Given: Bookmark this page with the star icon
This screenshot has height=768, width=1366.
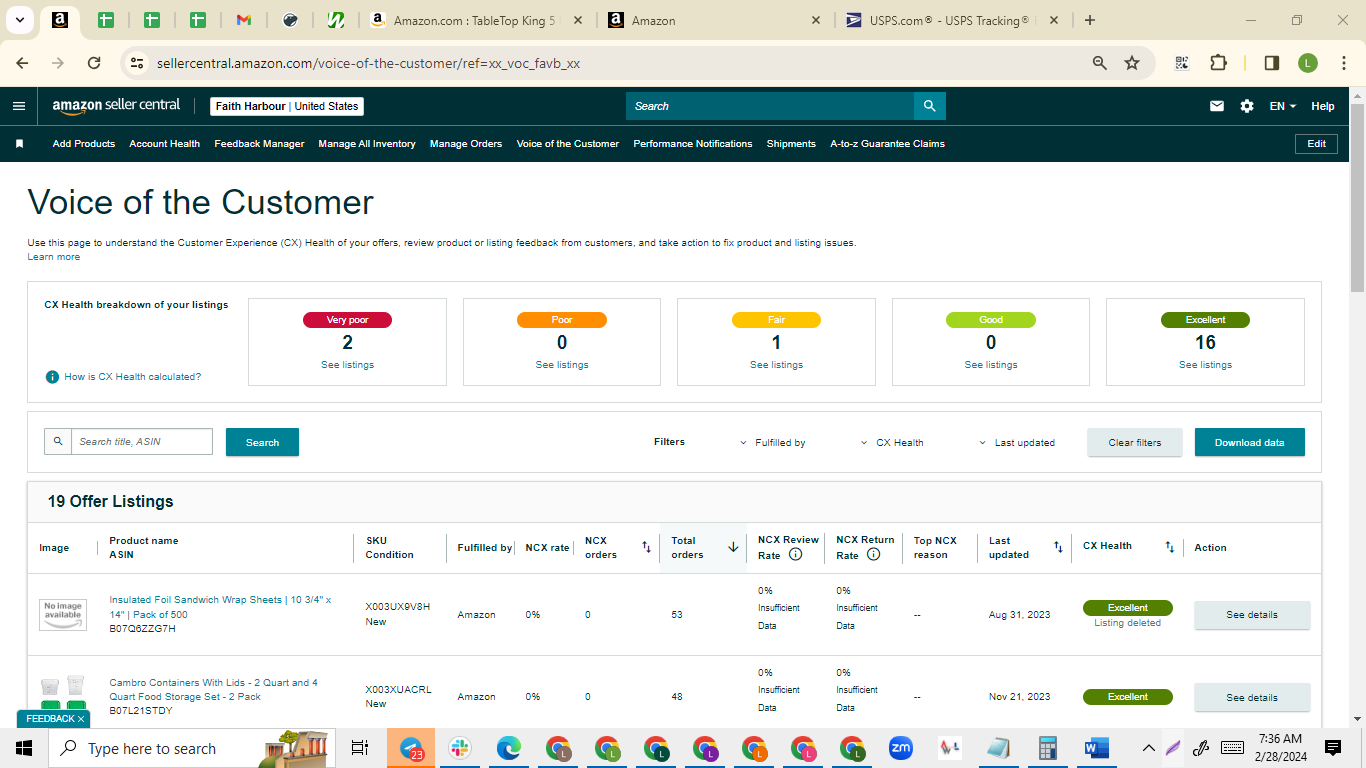Looking at the screenshot, I should click(1132, 63).
